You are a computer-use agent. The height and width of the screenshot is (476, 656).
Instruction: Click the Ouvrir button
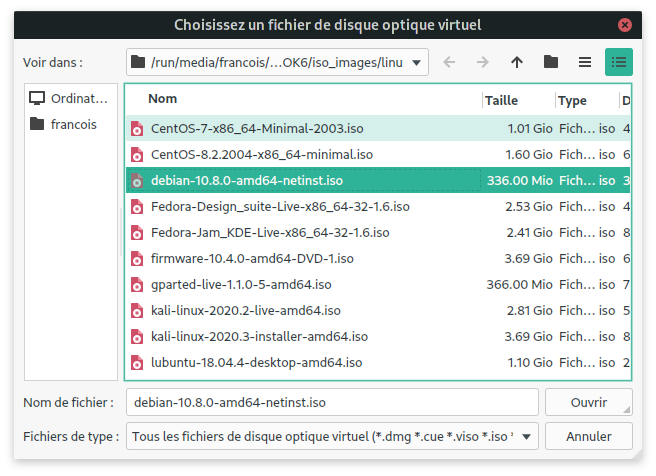click(x=589, y=402)
